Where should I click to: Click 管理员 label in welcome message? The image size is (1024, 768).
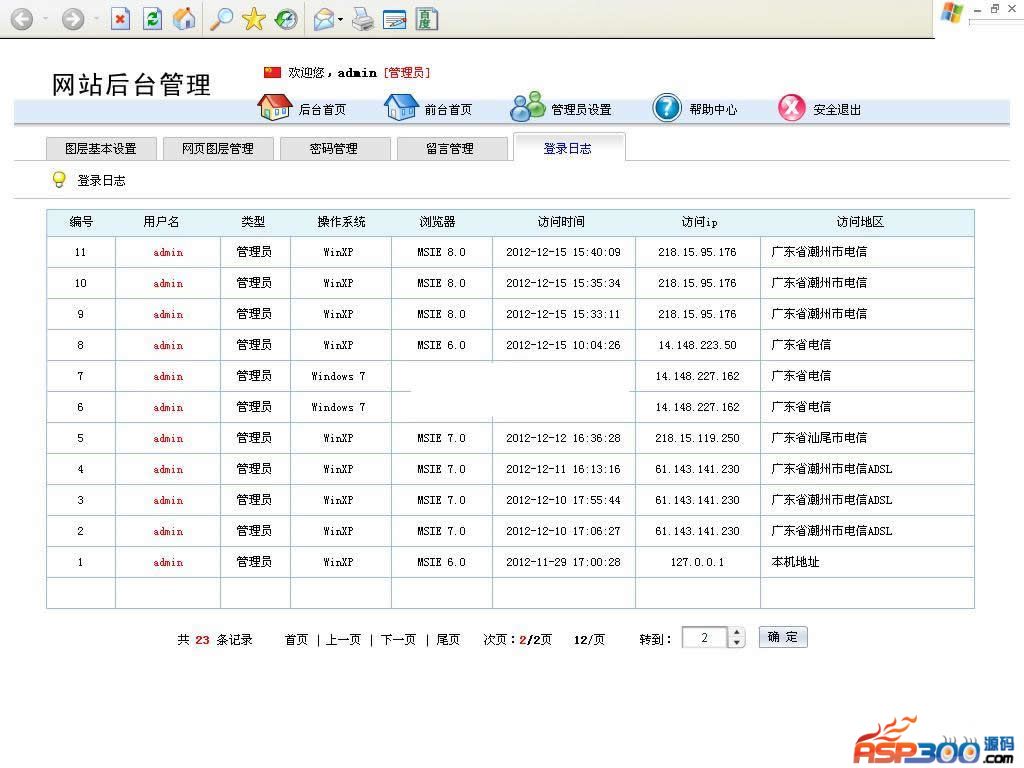pos(407,72)
